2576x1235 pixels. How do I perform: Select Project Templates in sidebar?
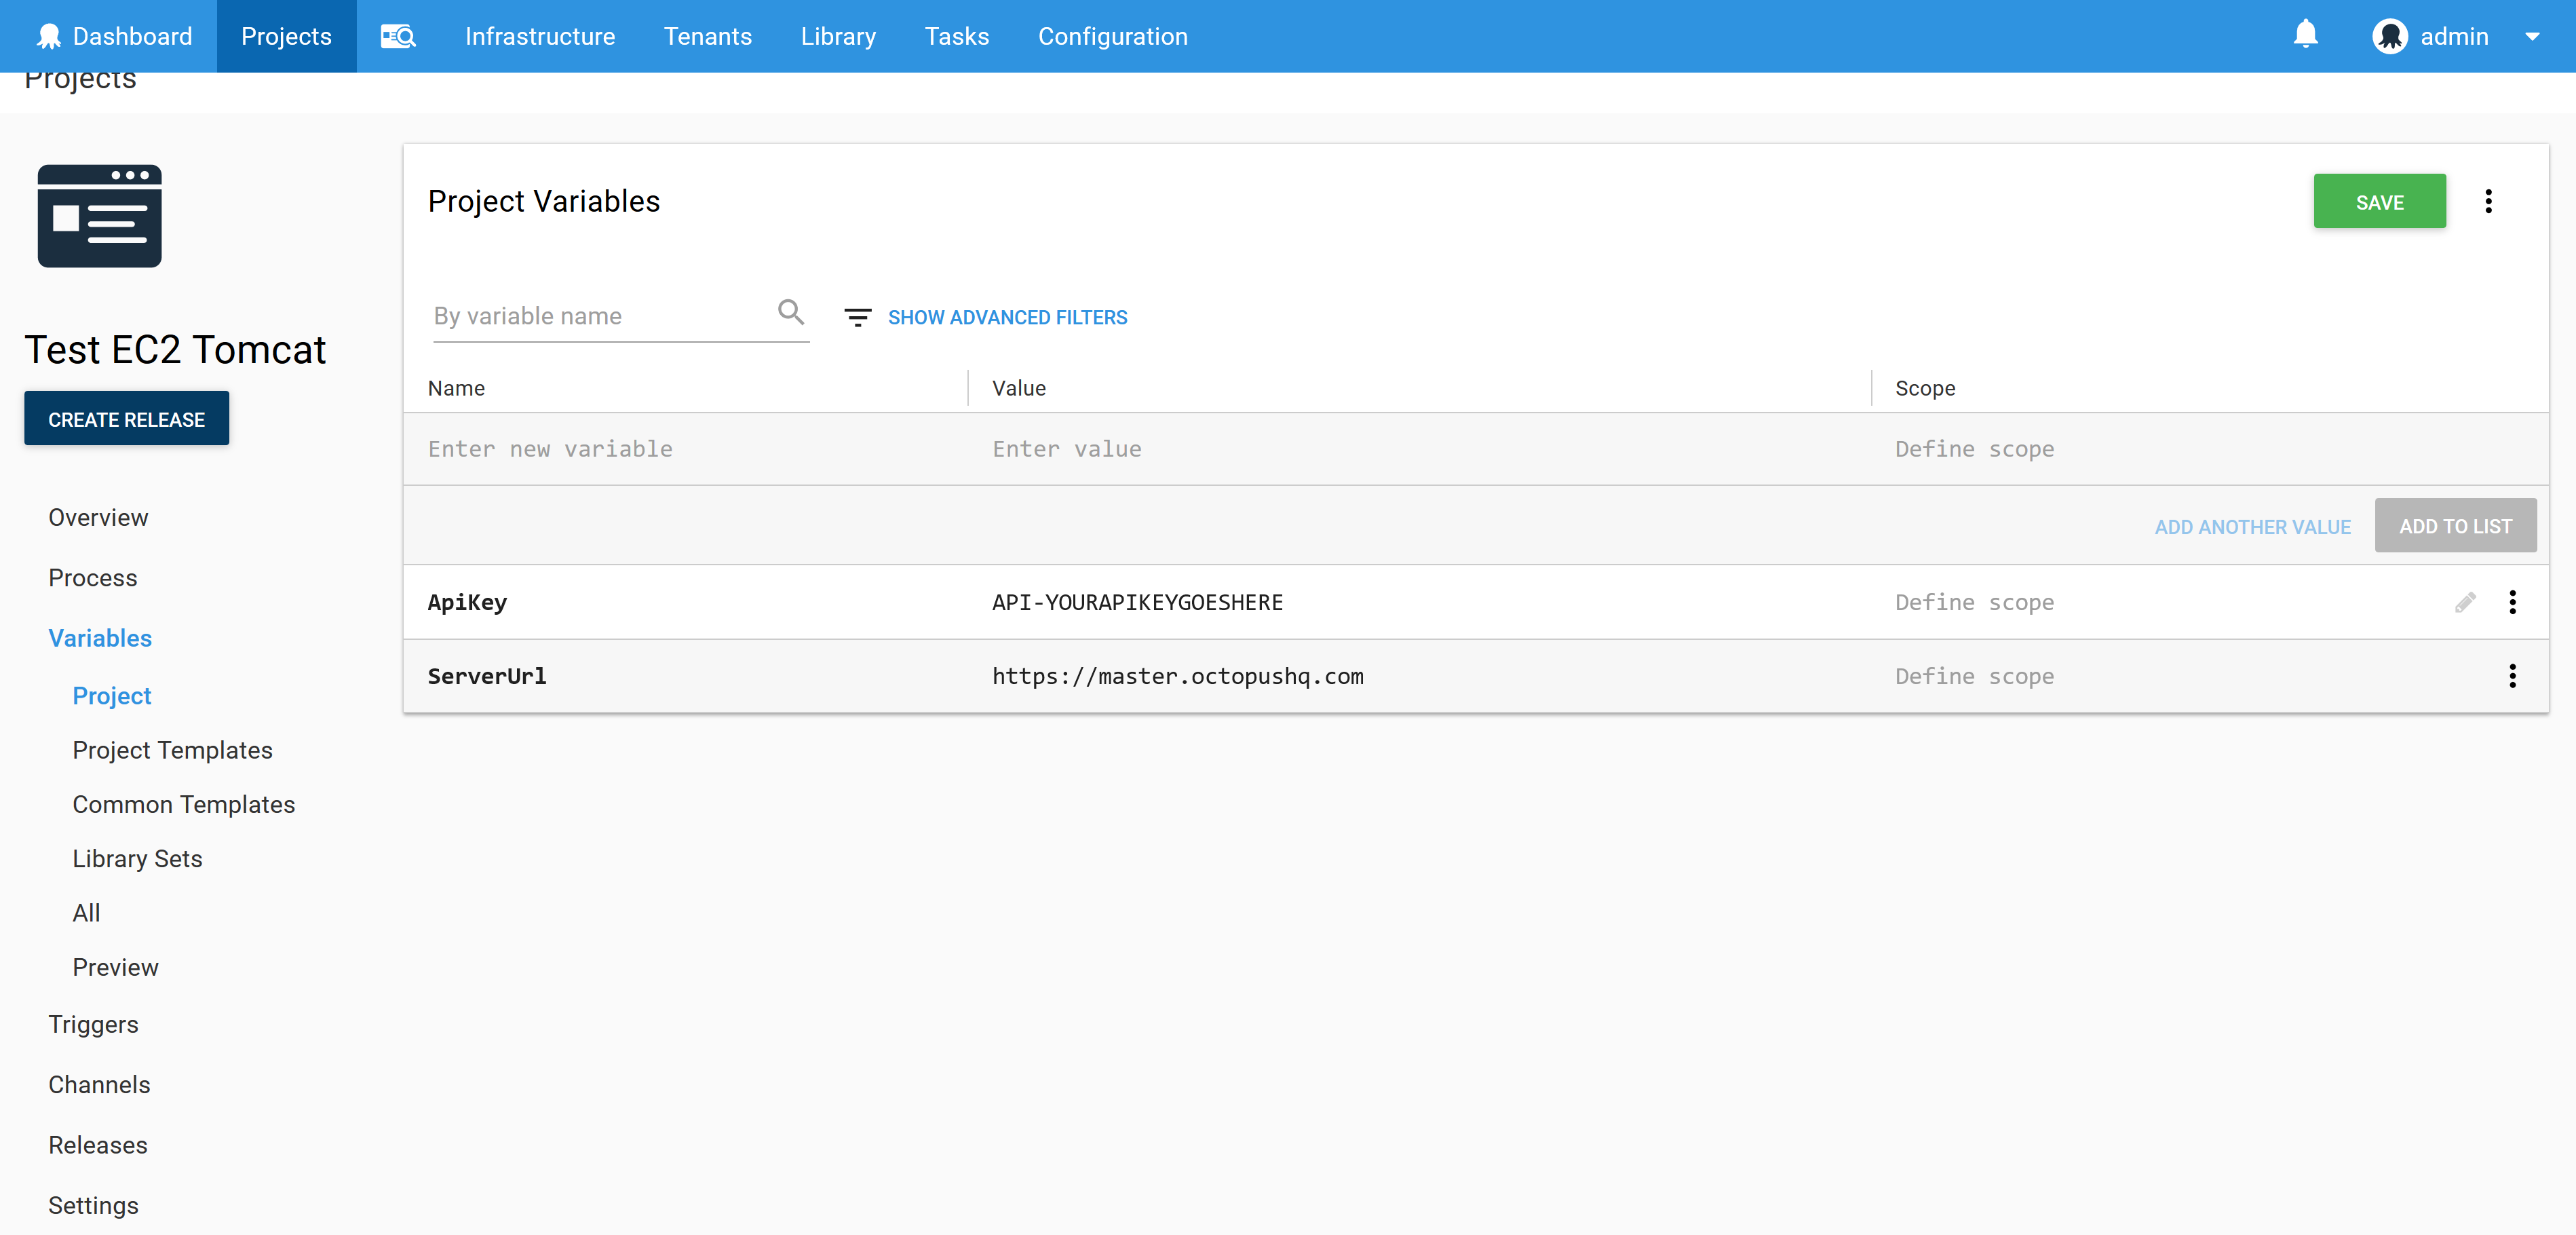(172, 750)
